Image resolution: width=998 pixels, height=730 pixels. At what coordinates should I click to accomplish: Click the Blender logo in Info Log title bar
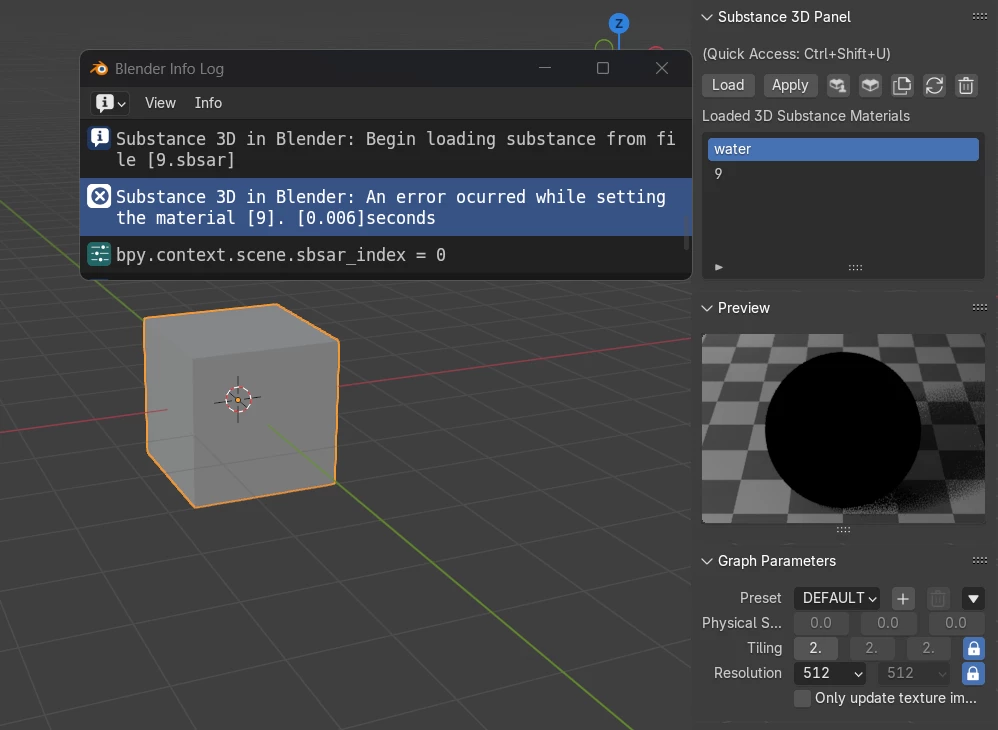(99, 68)
